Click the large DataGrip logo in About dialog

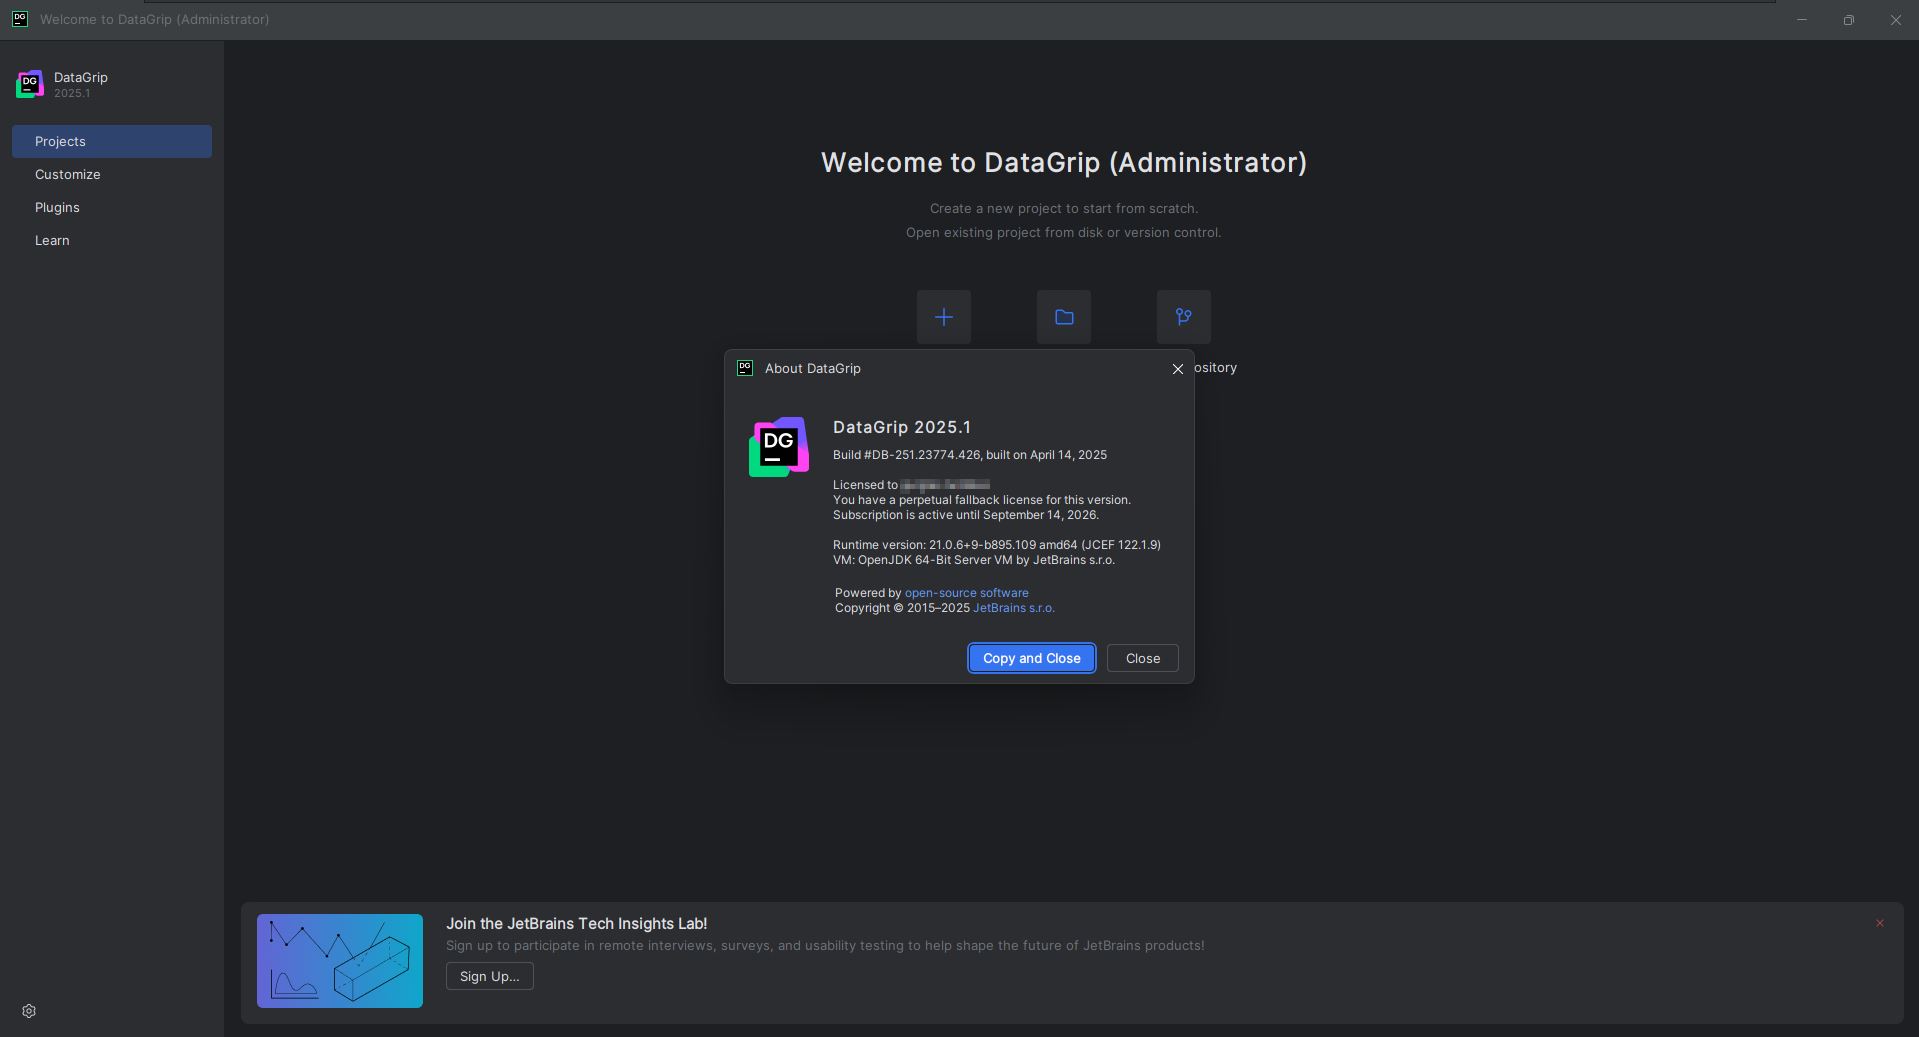(x=778, y=447)
